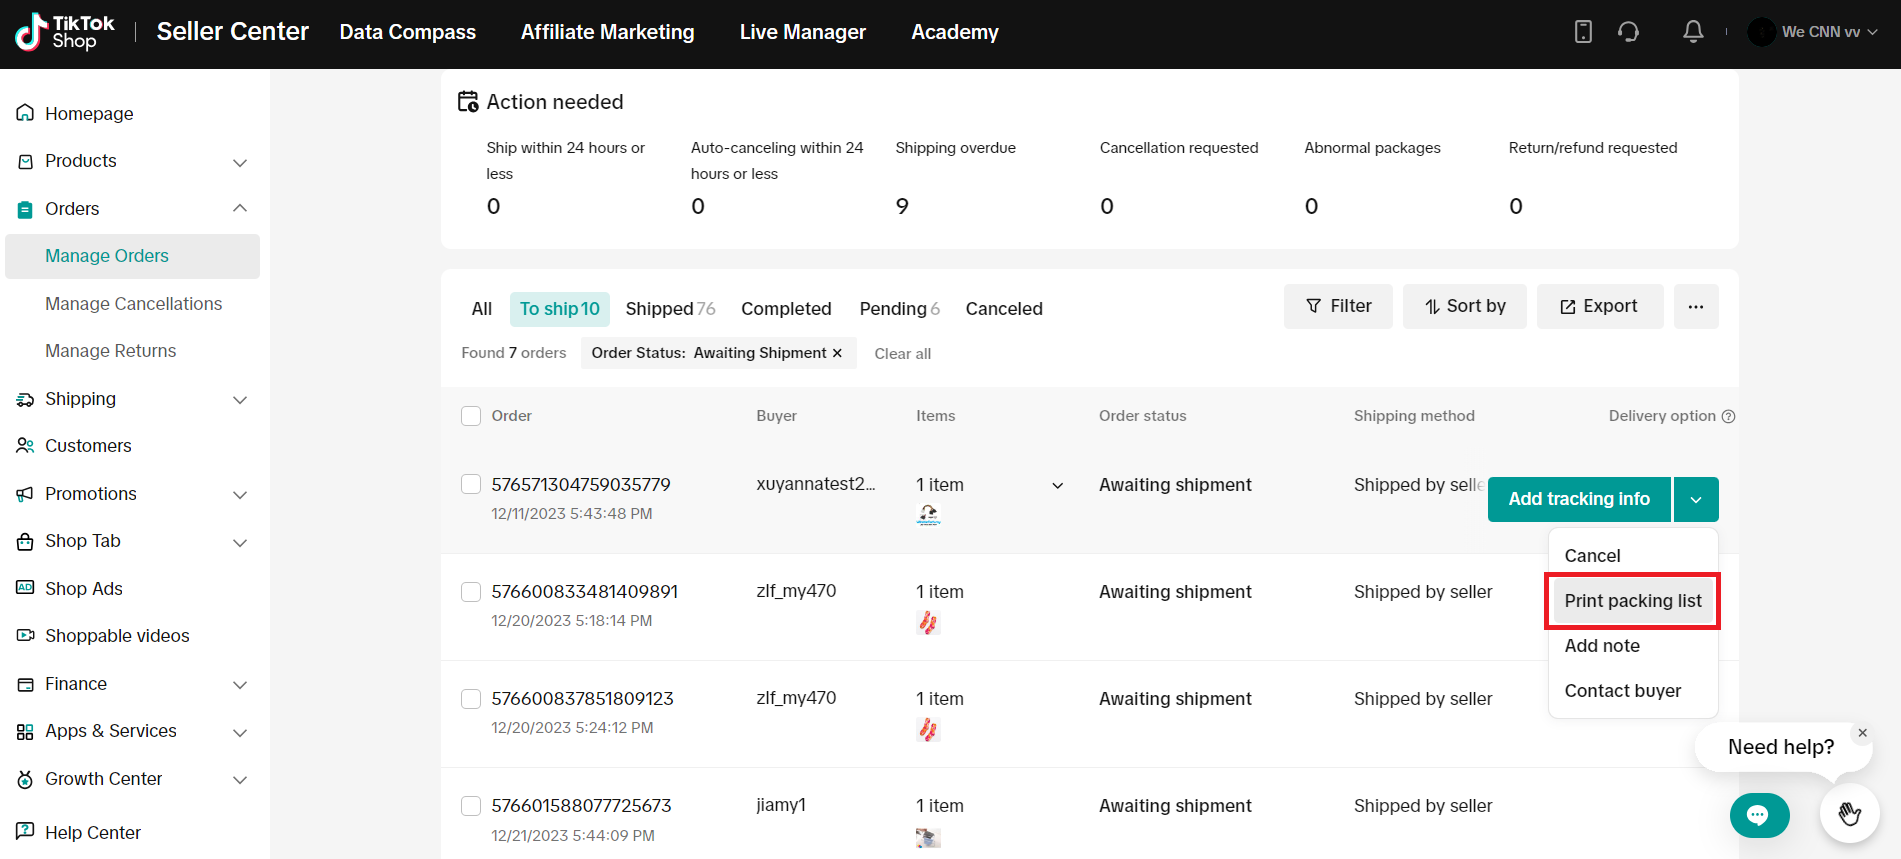Select order 576571304759035779 checkbox
Viewport: 1901px width, 859px height.
click(x=471, y=484)
